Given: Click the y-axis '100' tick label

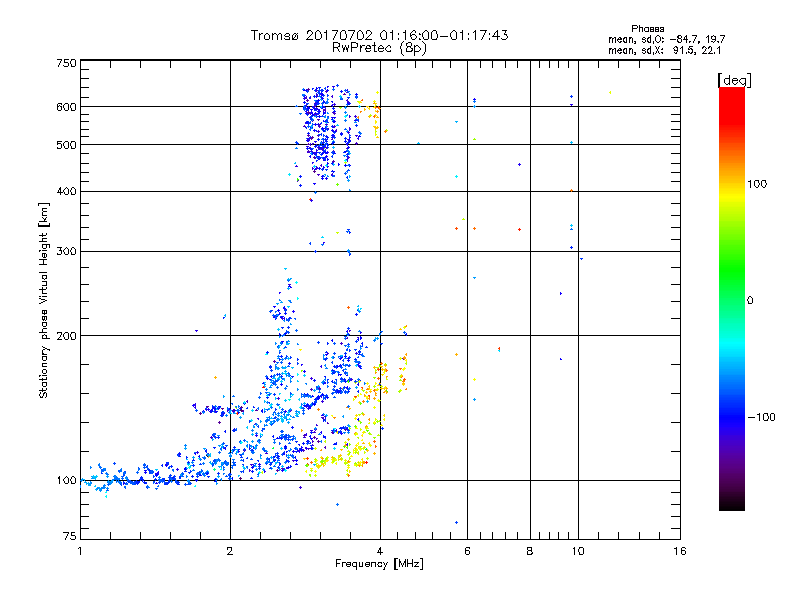Looking at the screenshot, I should (66, 481).
